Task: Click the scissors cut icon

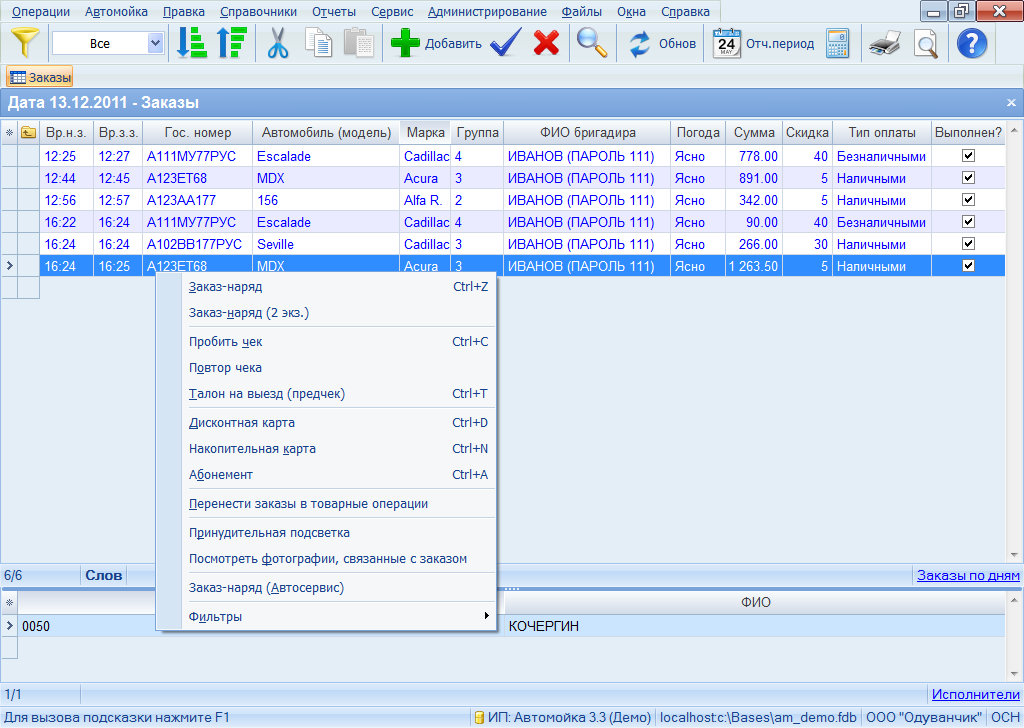Action: click(x=278, y=44)
